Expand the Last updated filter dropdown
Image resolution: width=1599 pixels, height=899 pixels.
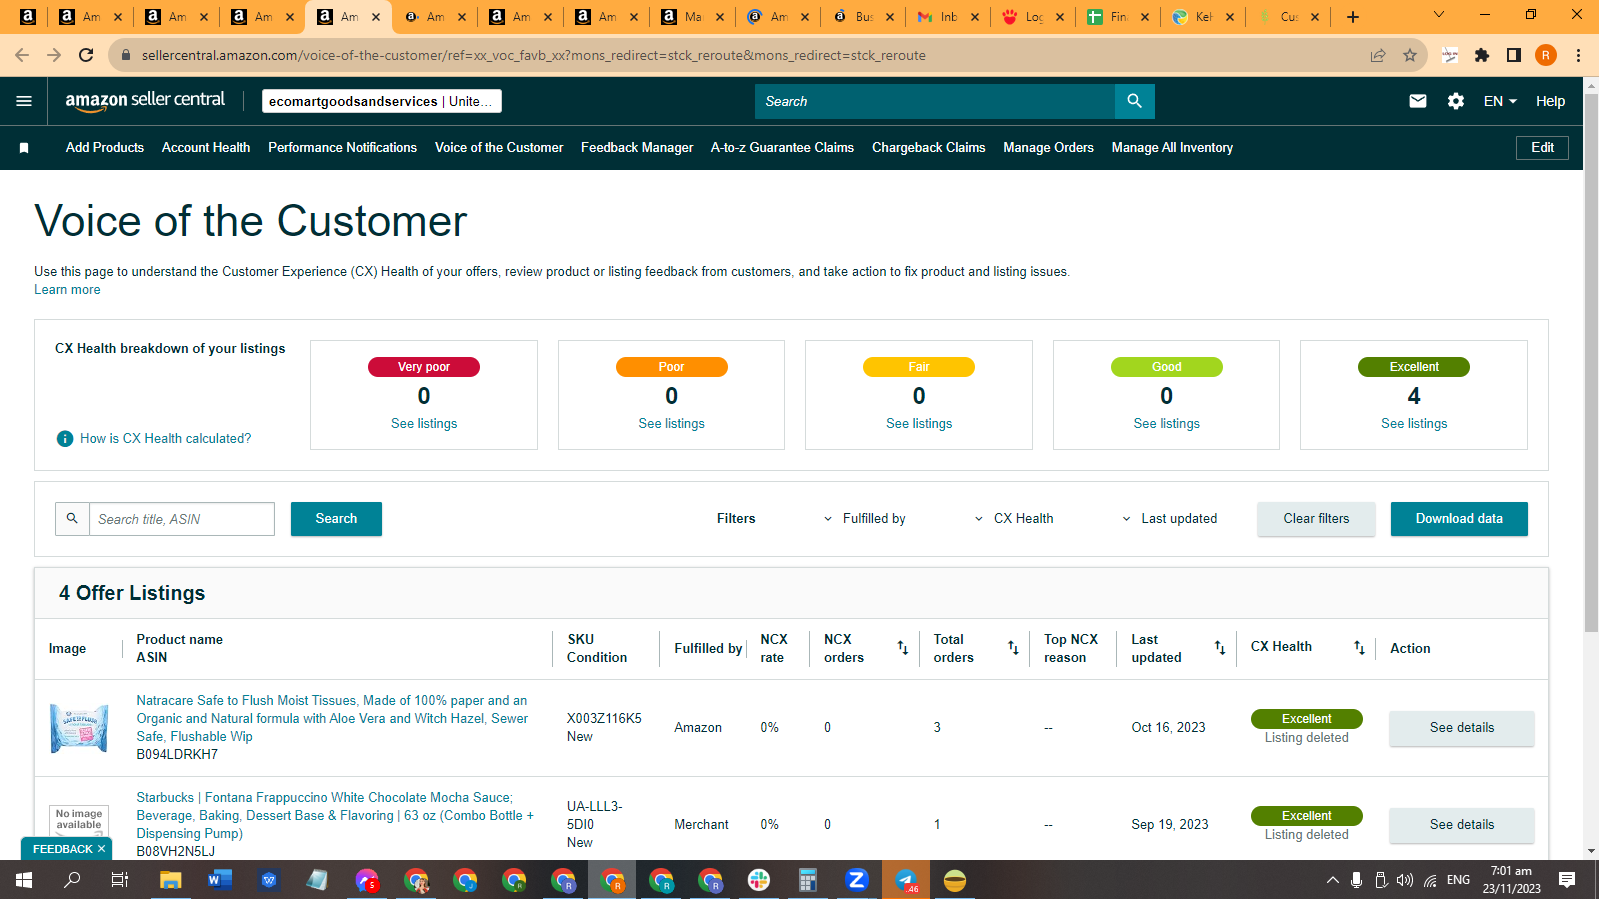point(1169,519)
